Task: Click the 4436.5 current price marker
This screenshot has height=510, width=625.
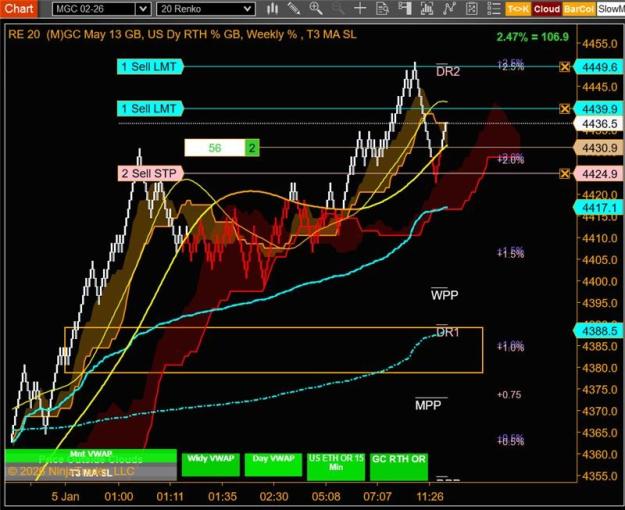Action: (599, 124)
